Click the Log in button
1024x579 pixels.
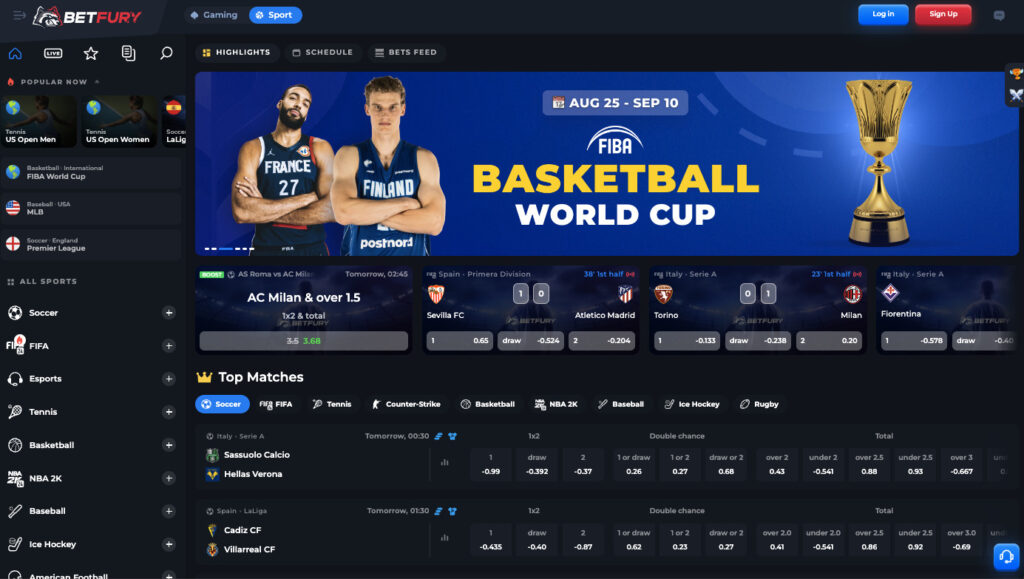click(x=883, y=14)
